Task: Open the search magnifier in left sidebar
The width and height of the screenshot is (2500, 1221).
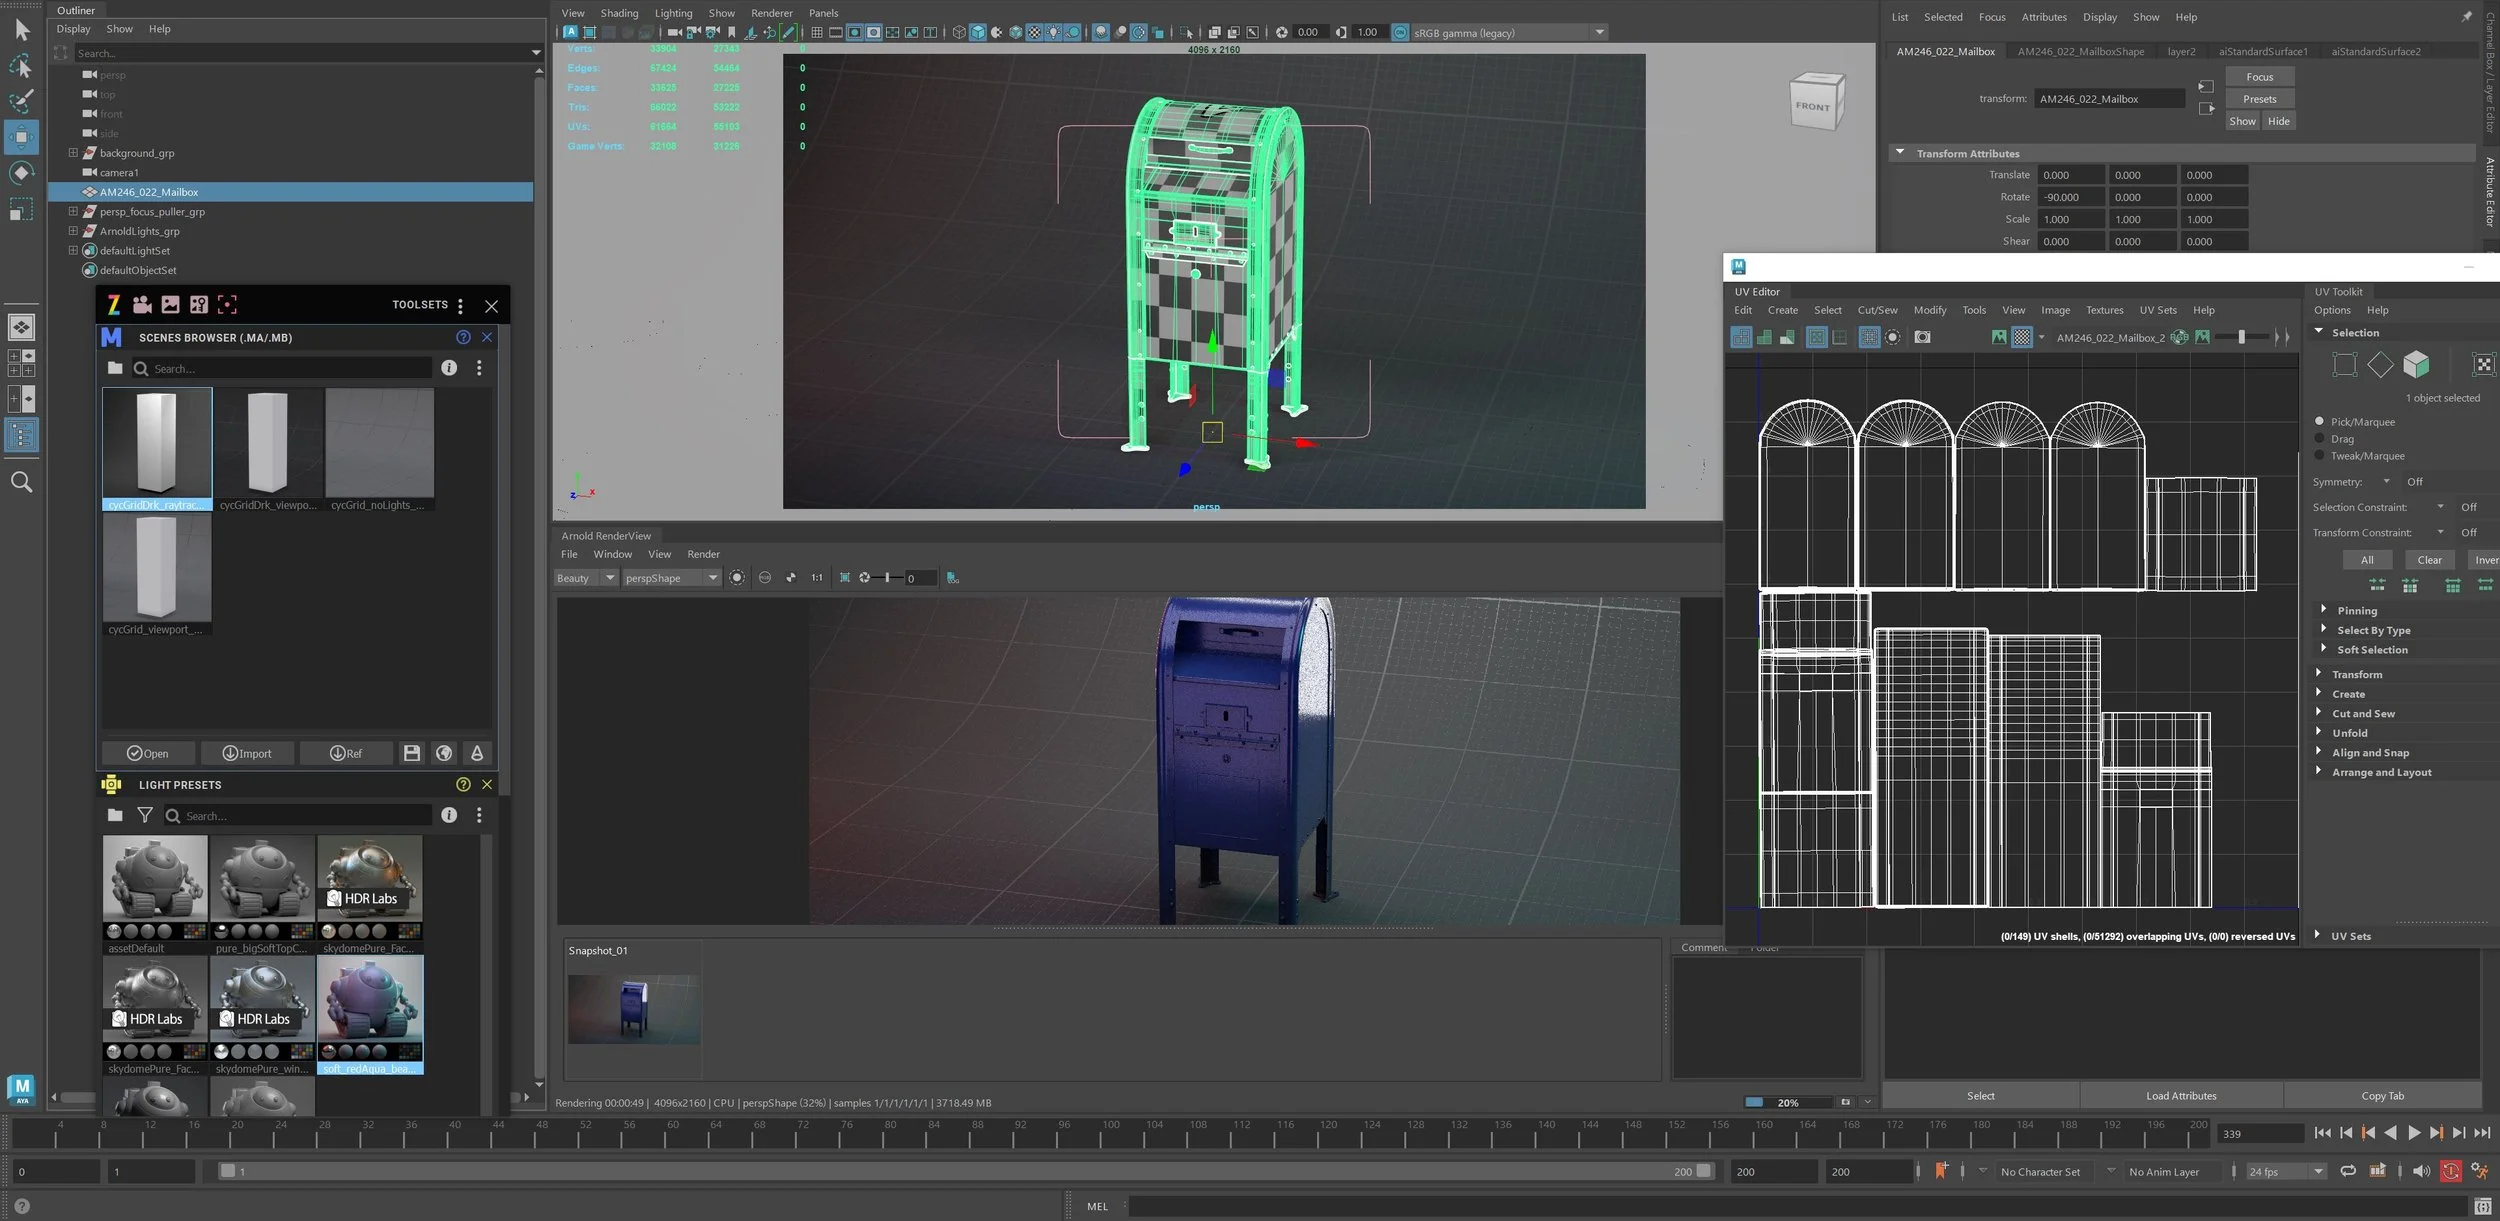Action: [x=21, y=482]
